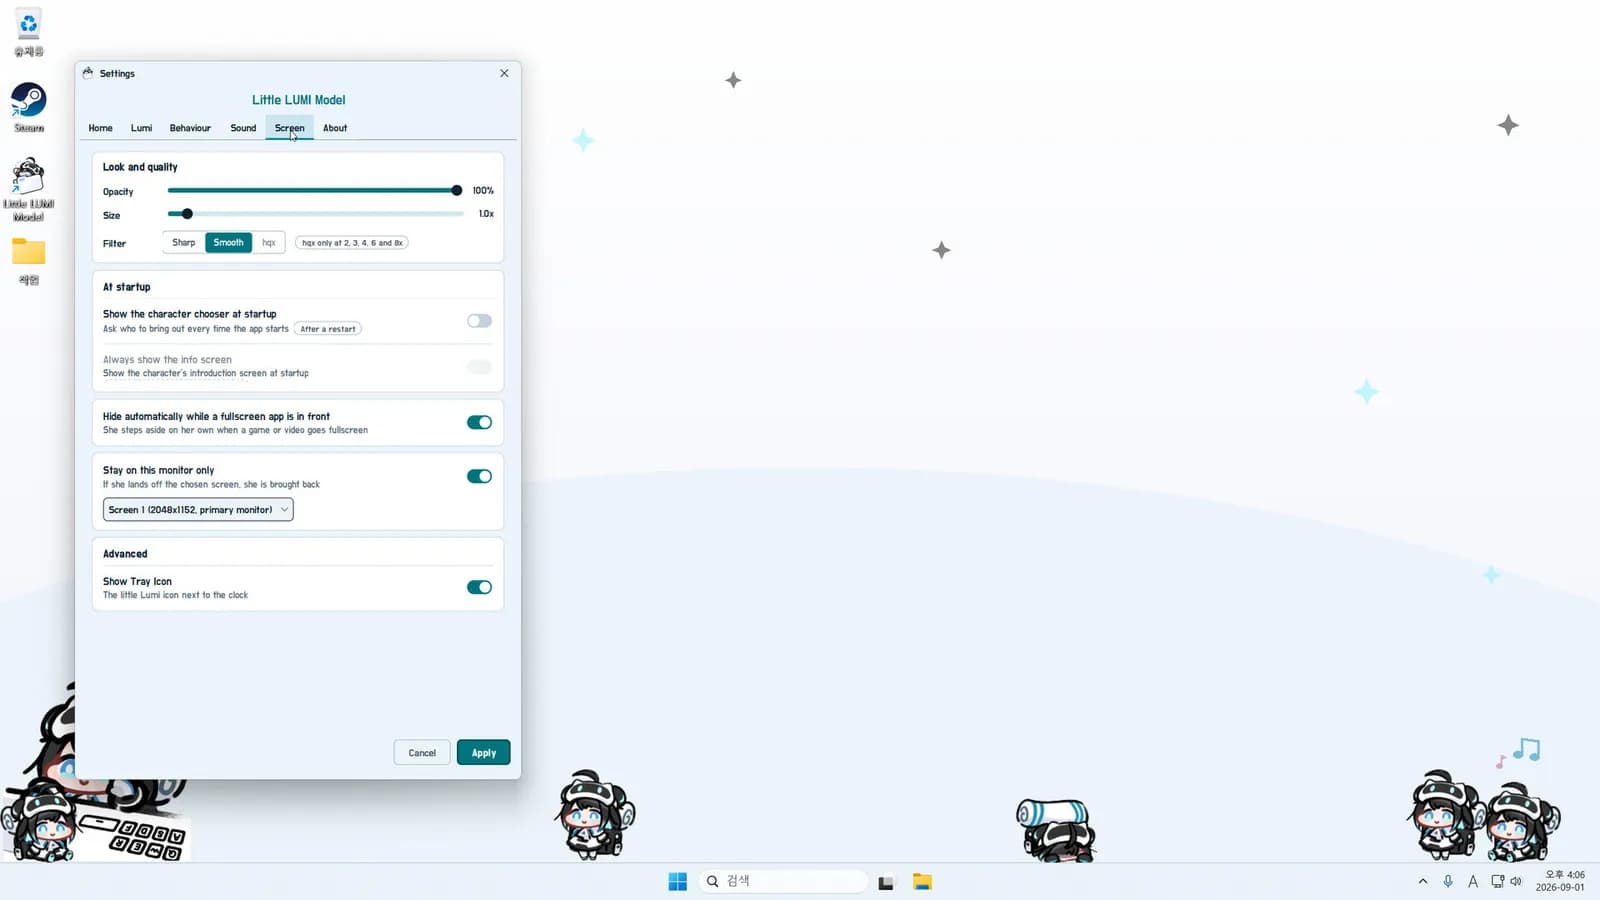1600x900 pixels.
Task: Click the 'At startup' section title
Action: point(127,287)
